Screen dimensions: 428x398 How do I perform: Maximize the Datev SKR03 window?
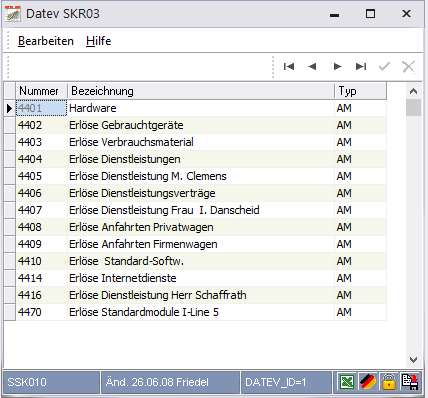(x=370, y=14)
